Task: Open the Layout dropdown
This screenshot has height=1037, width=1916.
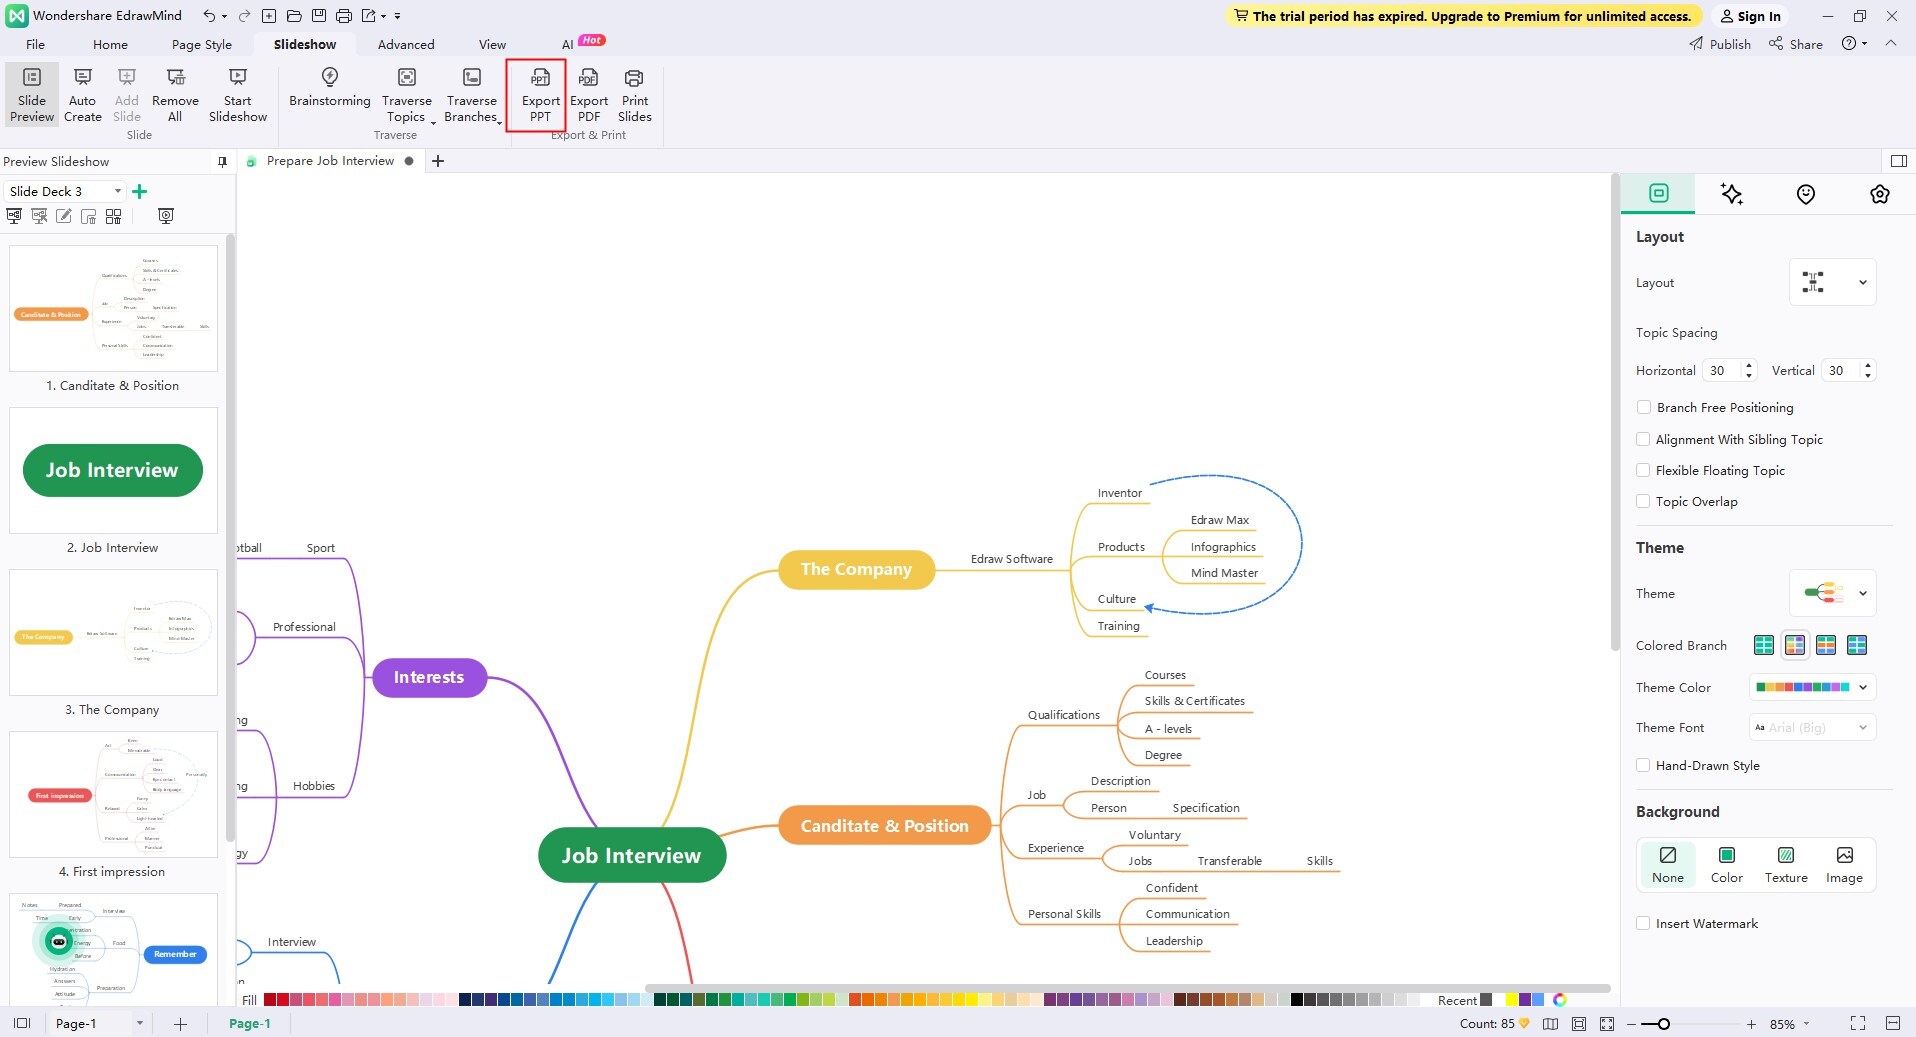Action: pos(1832,282)
